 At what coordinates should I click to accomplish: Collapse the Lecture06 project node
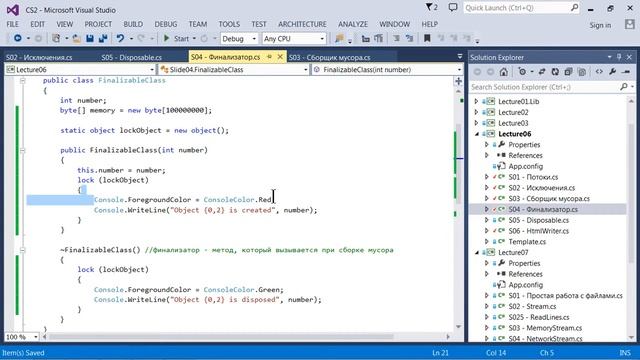coord(476,134)
